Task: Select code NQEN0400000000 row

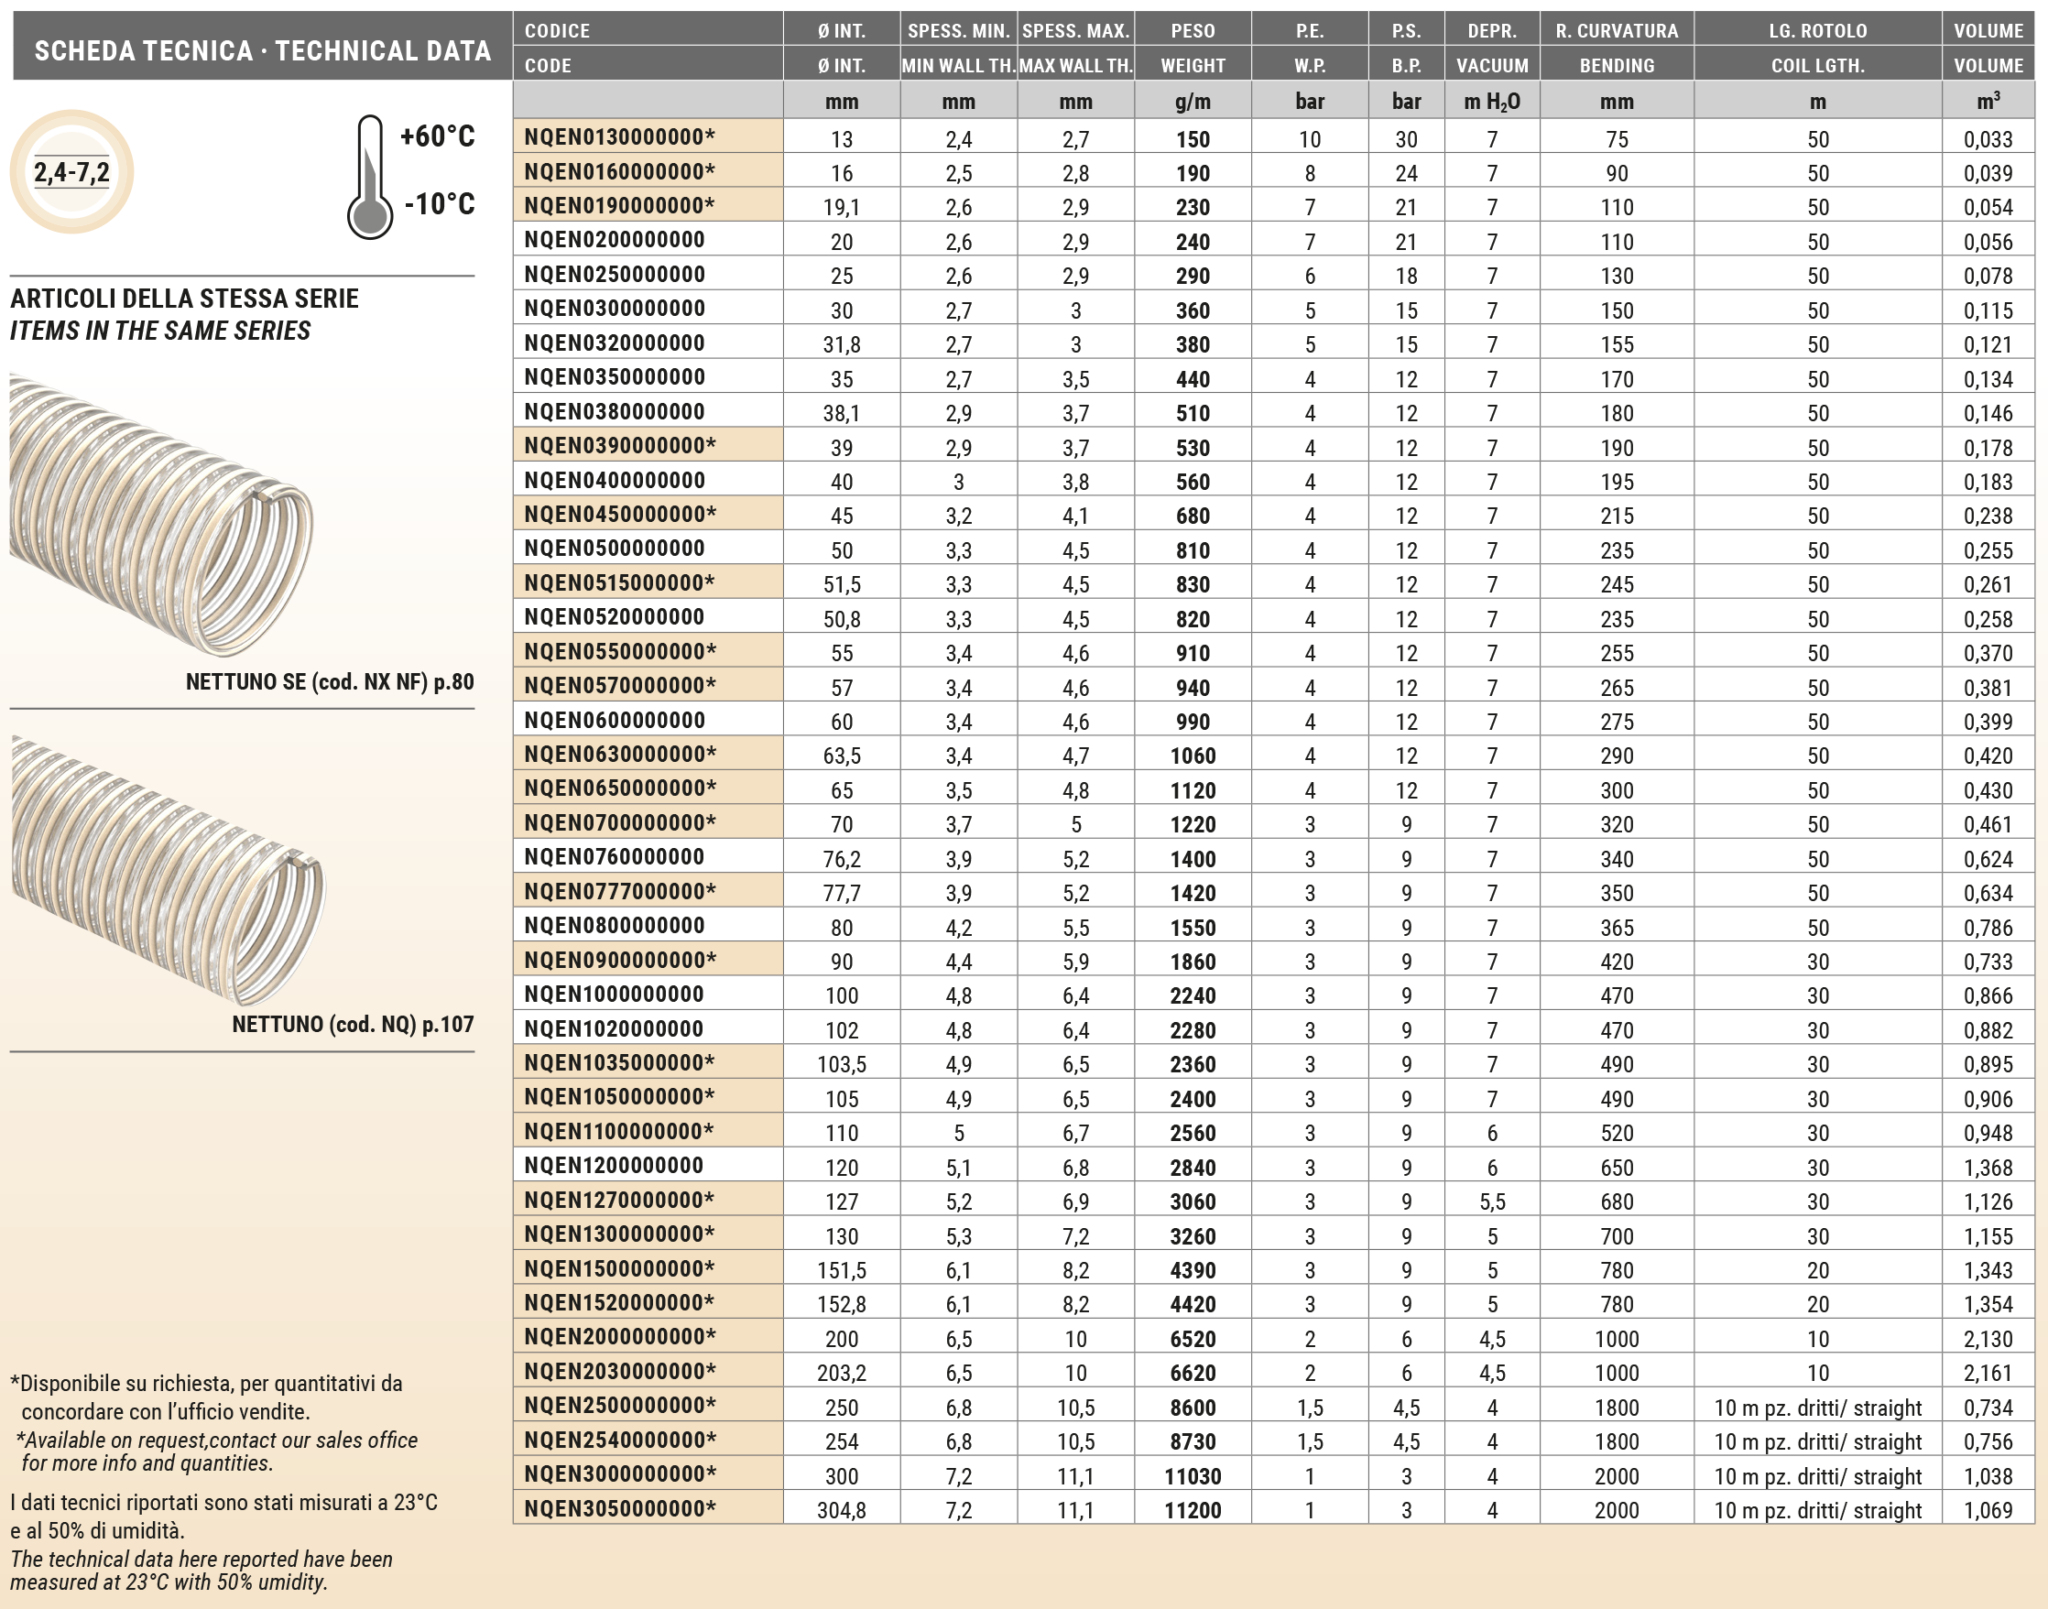Action: click(614, 480)
